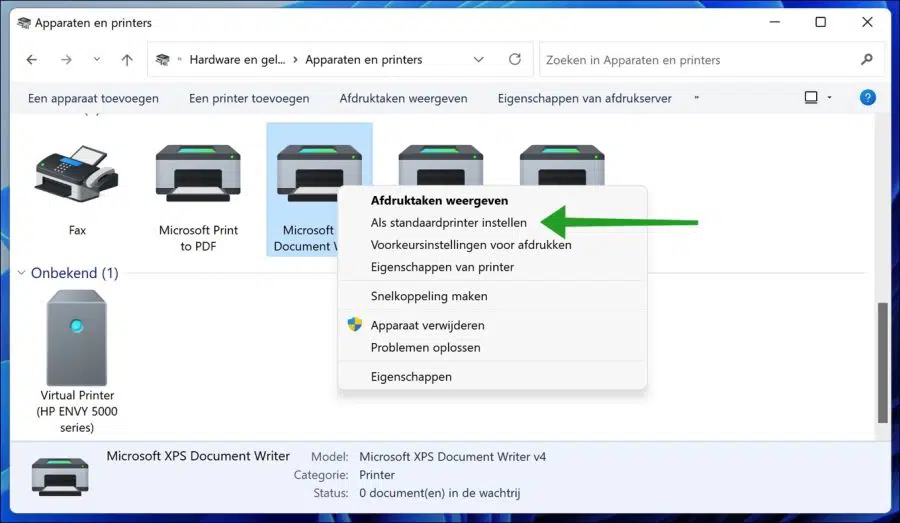Maximize the Apparaten en printers window
Image resolution: width=900 pixels, height=523 pixels.
click(x=821, y=22)
